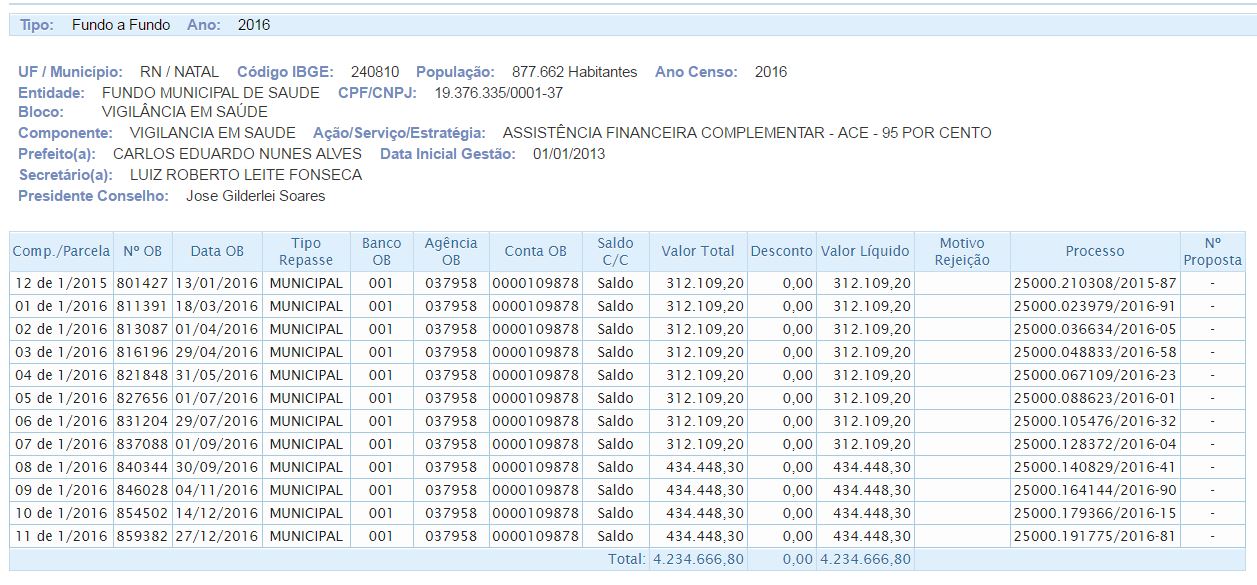Click the Nº OB column header

[x=144, y=251]
